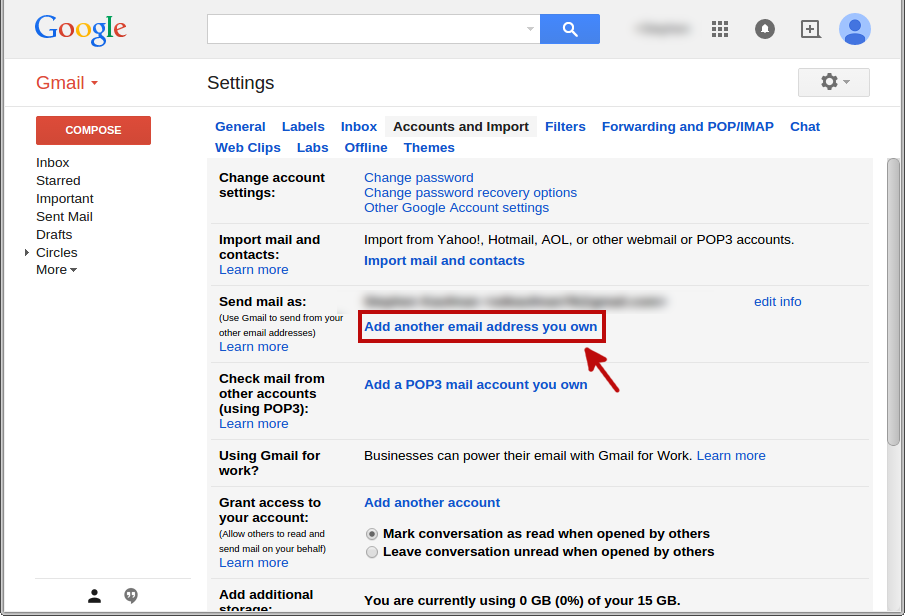Open Forwarding and POP/IMAP tab

pos(687,126)
